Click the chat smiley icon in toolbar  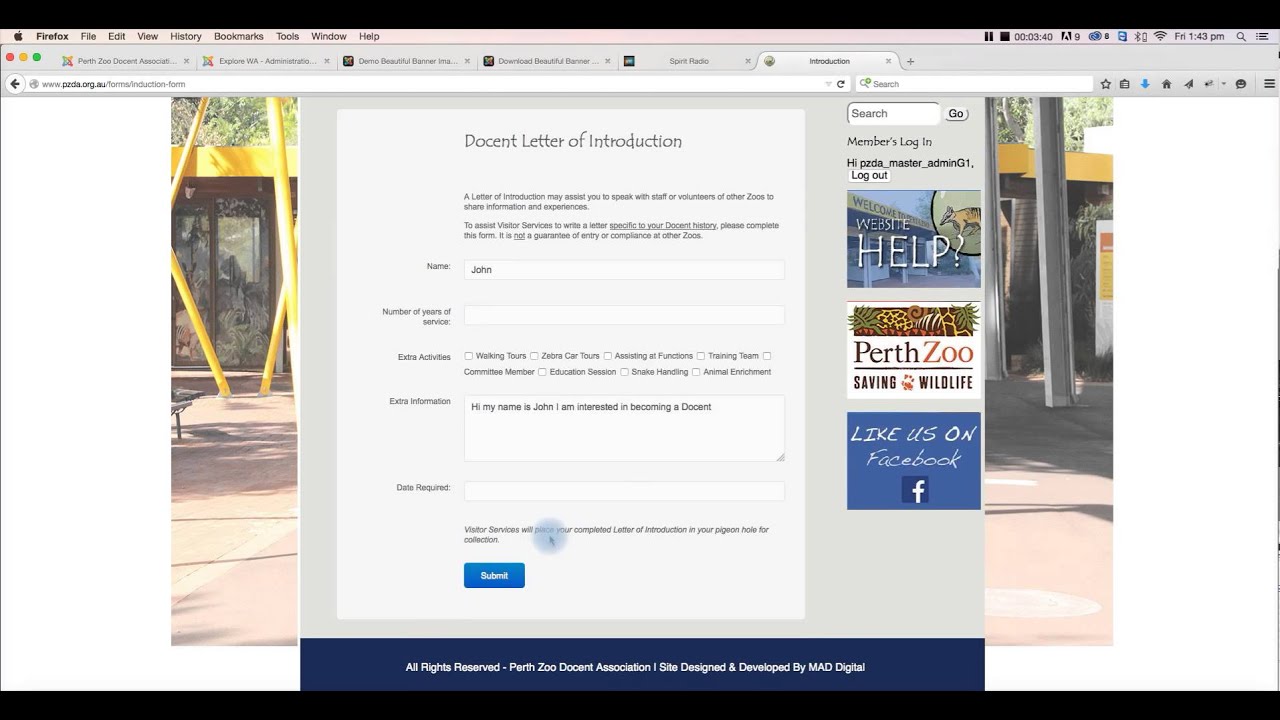tap(1241, 84)
